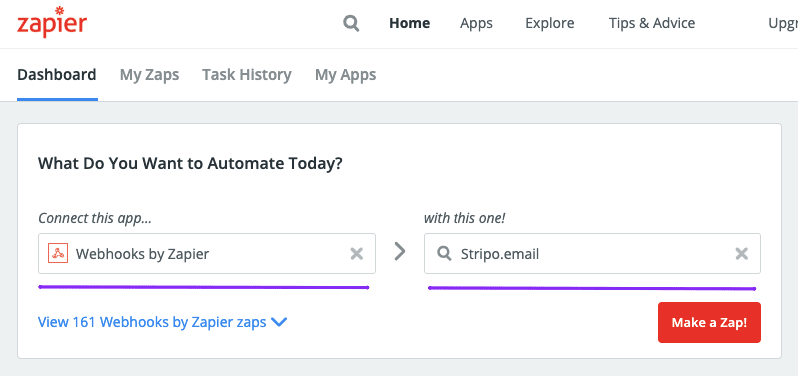Click the magnifier inside the Stripo.email field

pos(444,253)
